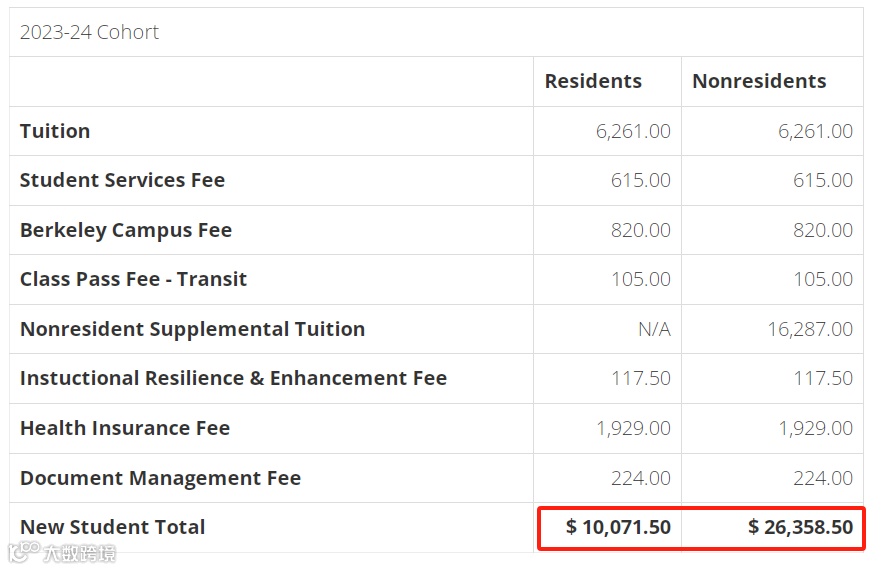Select the Health Insurance Fee label
This screenshot has width=881, height=570.
pyautogui.click(x=125, y=428)
